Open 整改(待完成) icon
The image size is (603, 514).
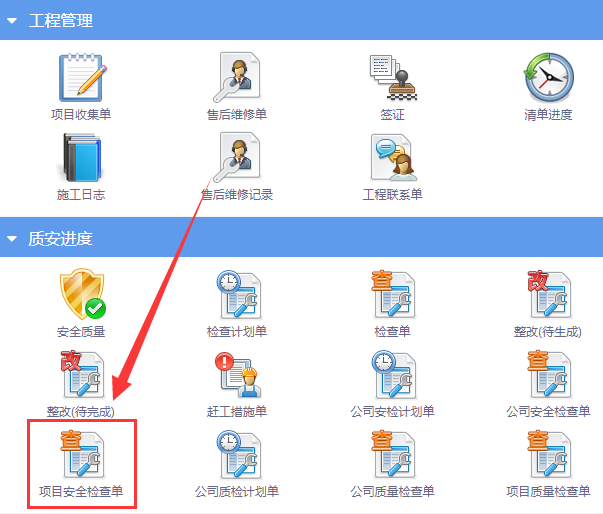pyautogui.click(x=82, y=374)
